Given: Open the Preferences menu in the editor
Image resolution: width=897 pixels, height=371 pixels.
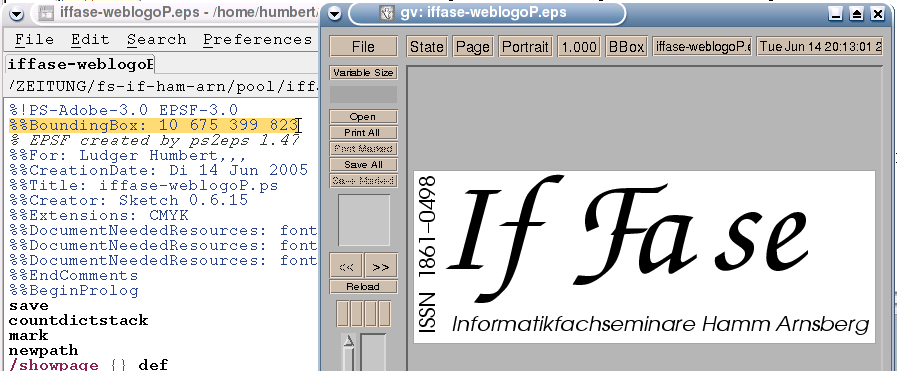Looking at the screenshot, I should coord(257,39).
